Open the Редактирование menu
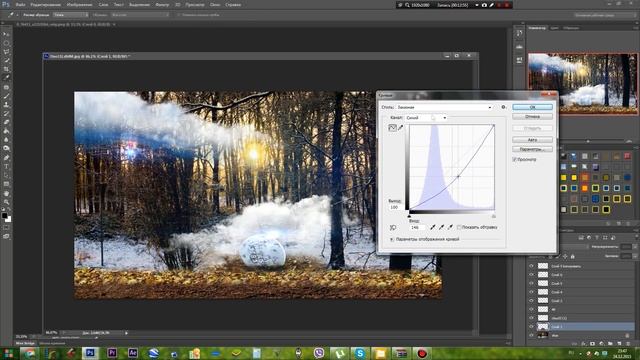 pos(45,5)
